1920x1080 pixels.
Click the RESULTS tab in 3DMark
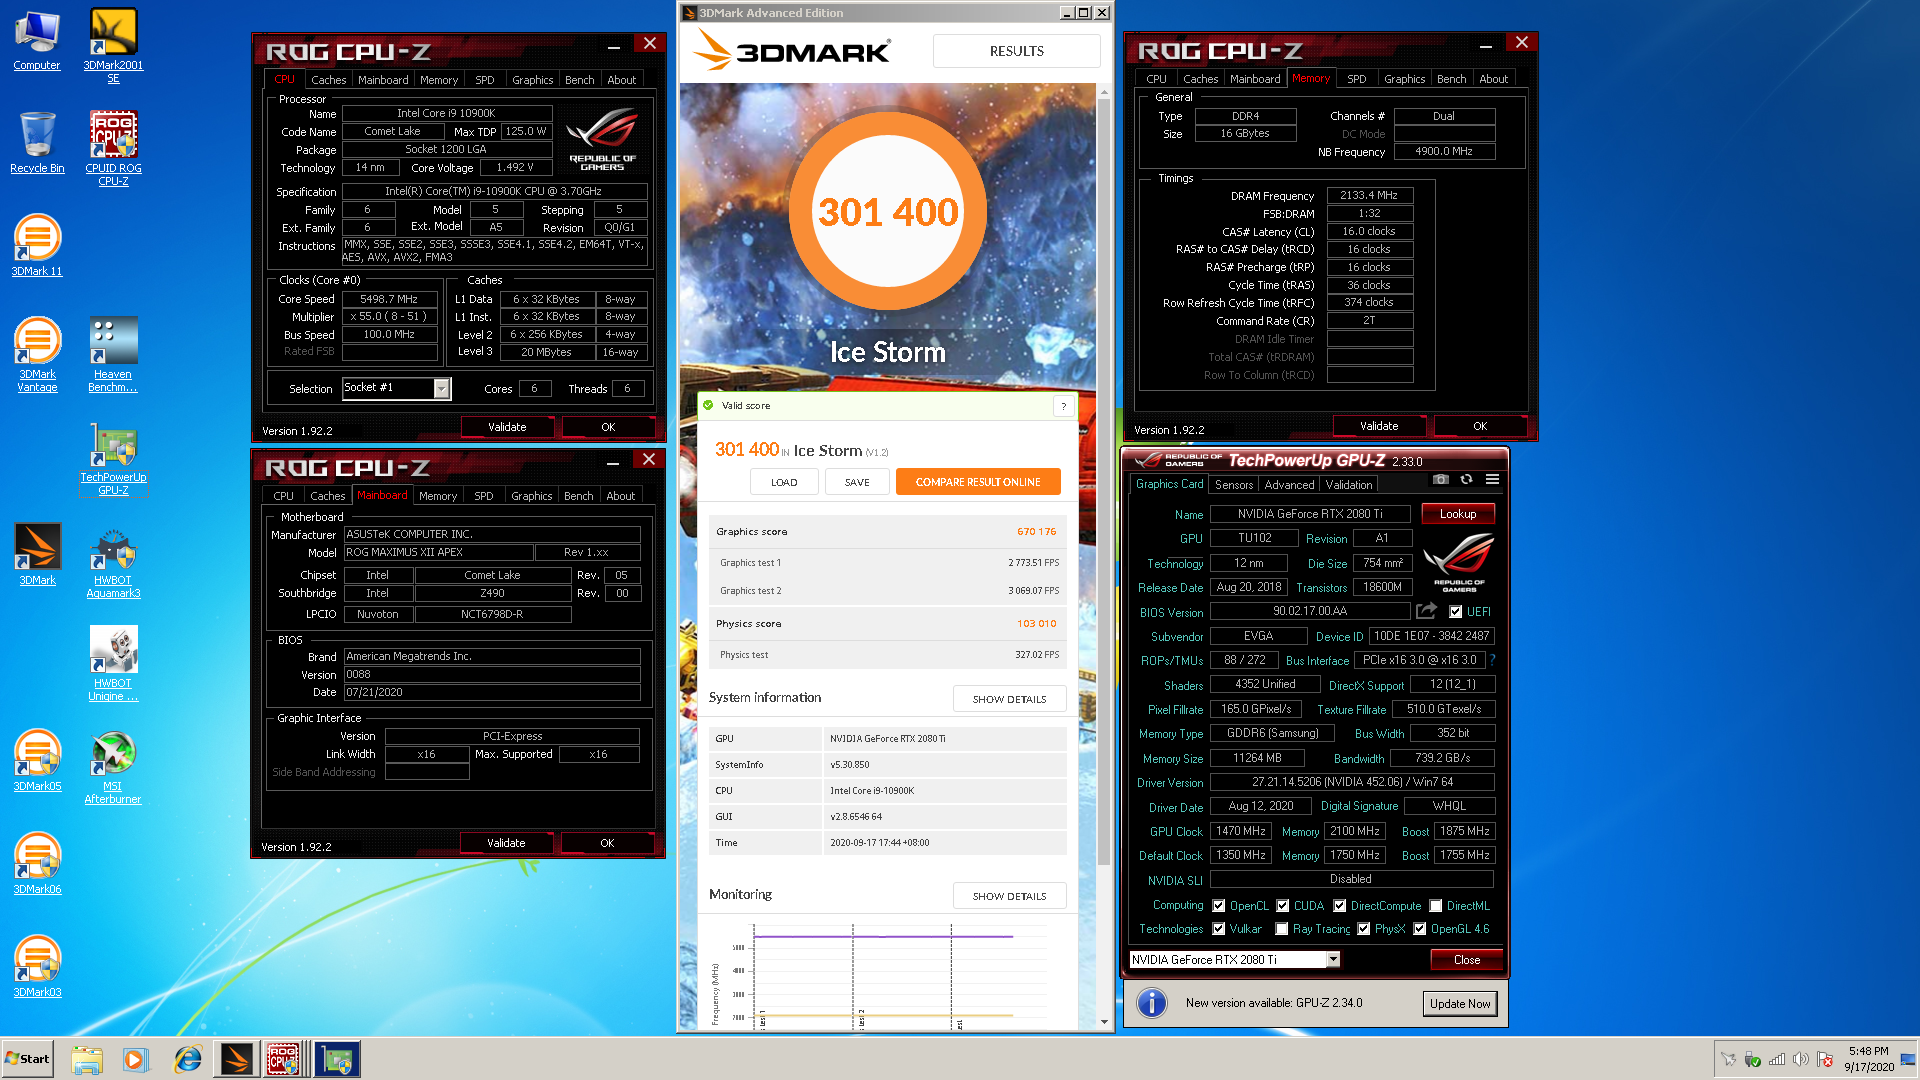pos(1016,51)
